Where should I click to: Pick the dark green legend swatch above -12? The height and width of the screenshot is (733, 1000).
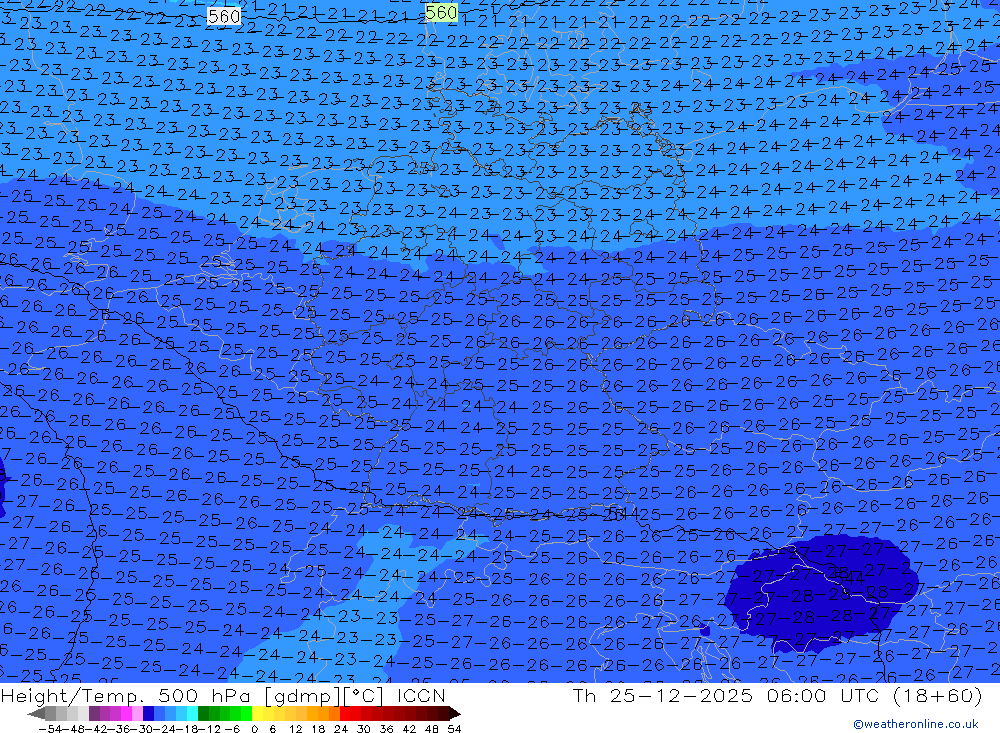point(203,713)
